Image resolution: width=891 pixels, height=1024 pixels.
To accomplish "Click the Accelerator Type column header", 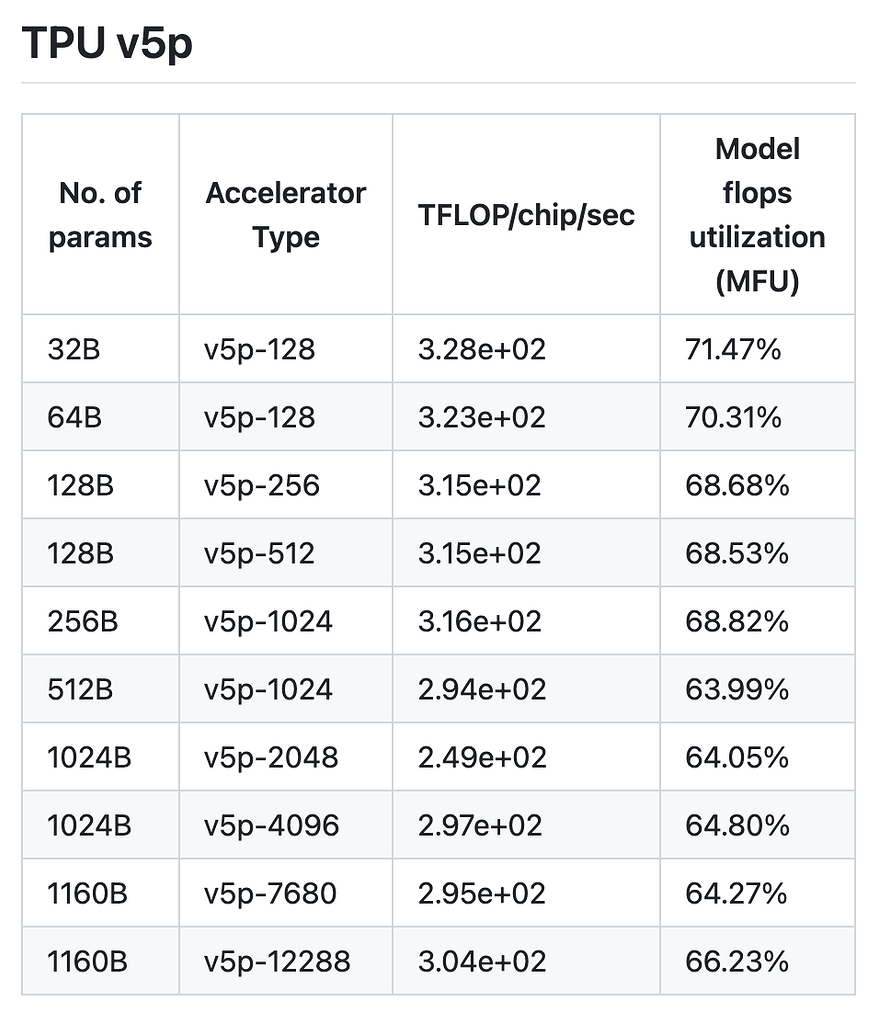I will click(286, 215).
